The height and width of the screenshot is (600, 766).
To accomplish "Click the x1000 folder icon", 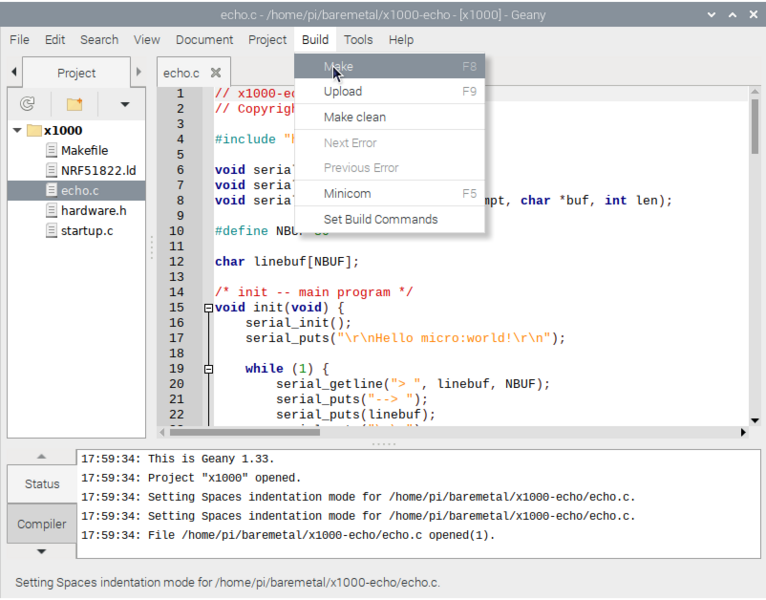I will point(34,130).
